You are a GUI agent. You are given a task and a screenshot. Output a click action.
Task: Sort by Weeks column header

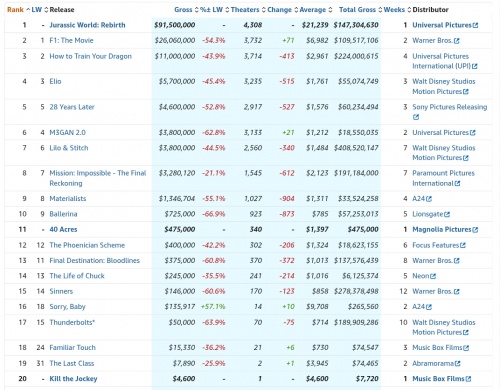click(394, 10)
